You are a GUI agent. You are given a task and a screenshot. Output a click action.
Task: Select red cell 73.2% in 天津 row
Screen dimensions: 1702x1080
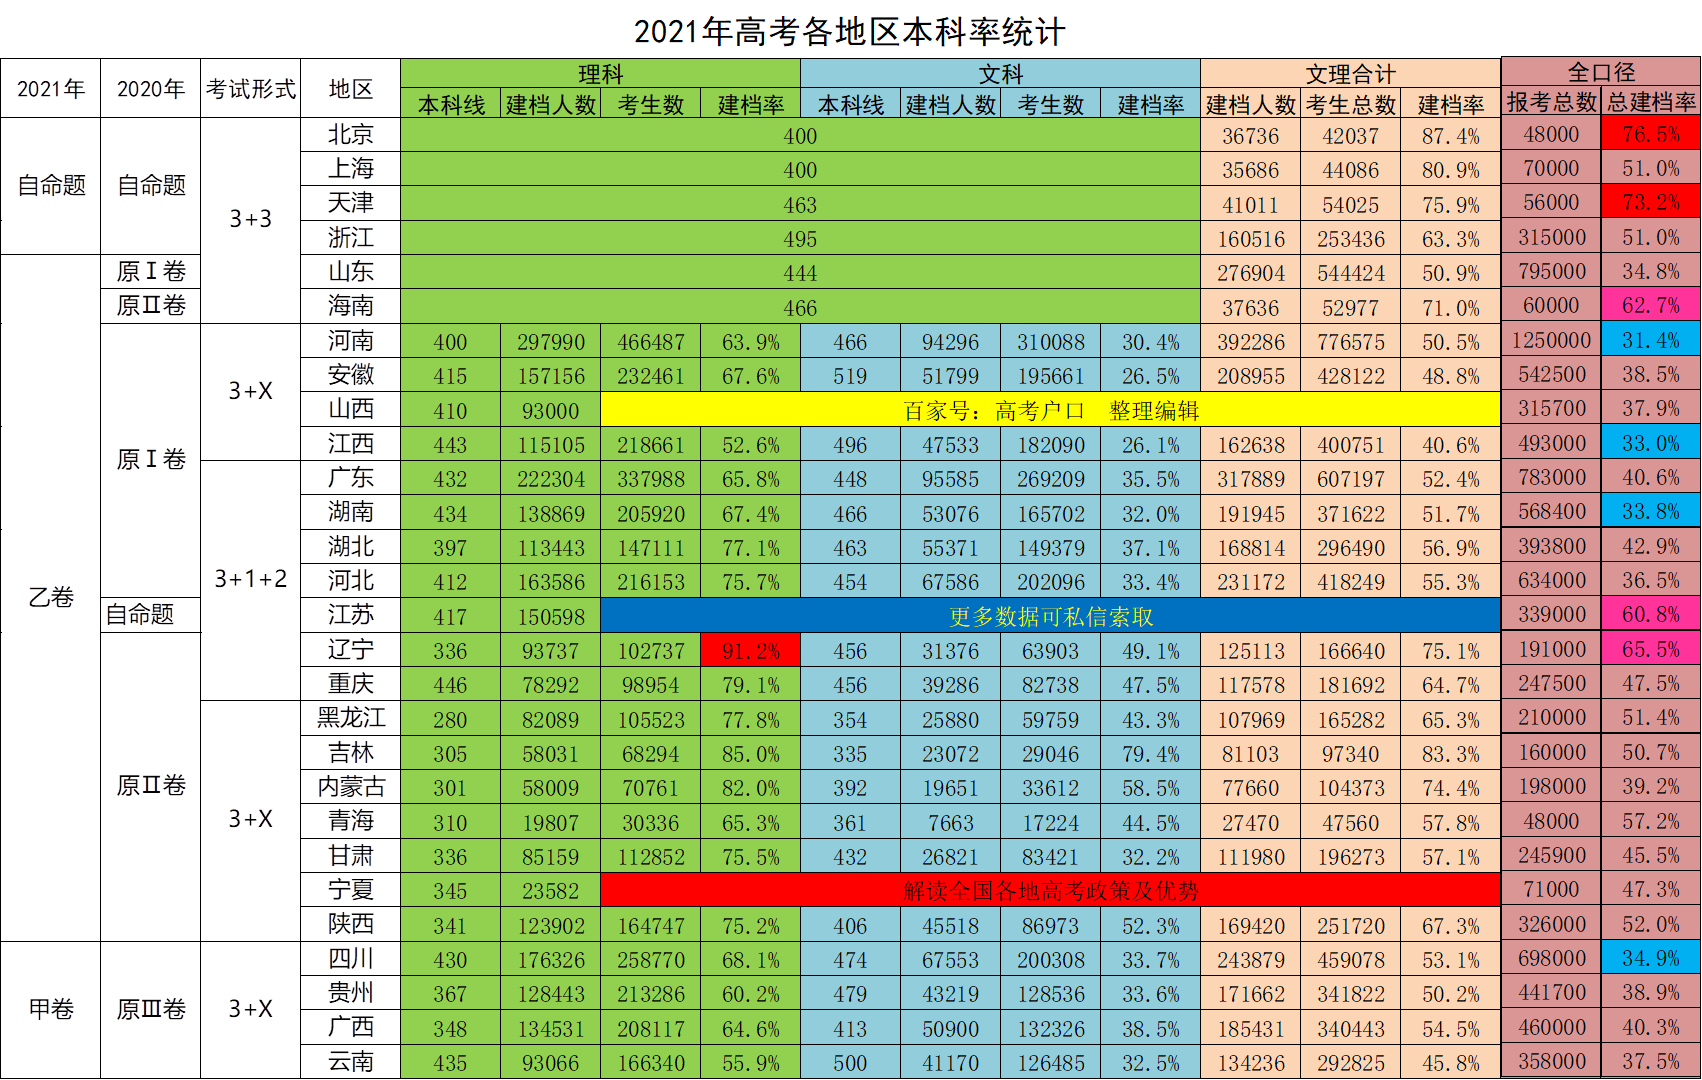1651,202
